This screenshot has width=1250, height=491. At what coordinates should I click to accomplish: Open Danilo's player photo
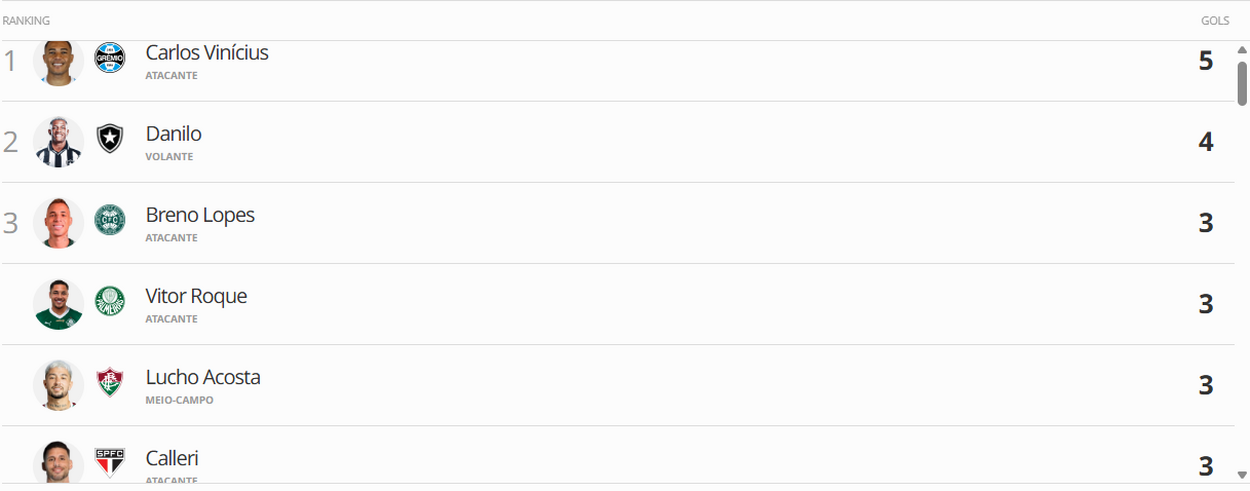pyautogui.click(x=58, y=141)
